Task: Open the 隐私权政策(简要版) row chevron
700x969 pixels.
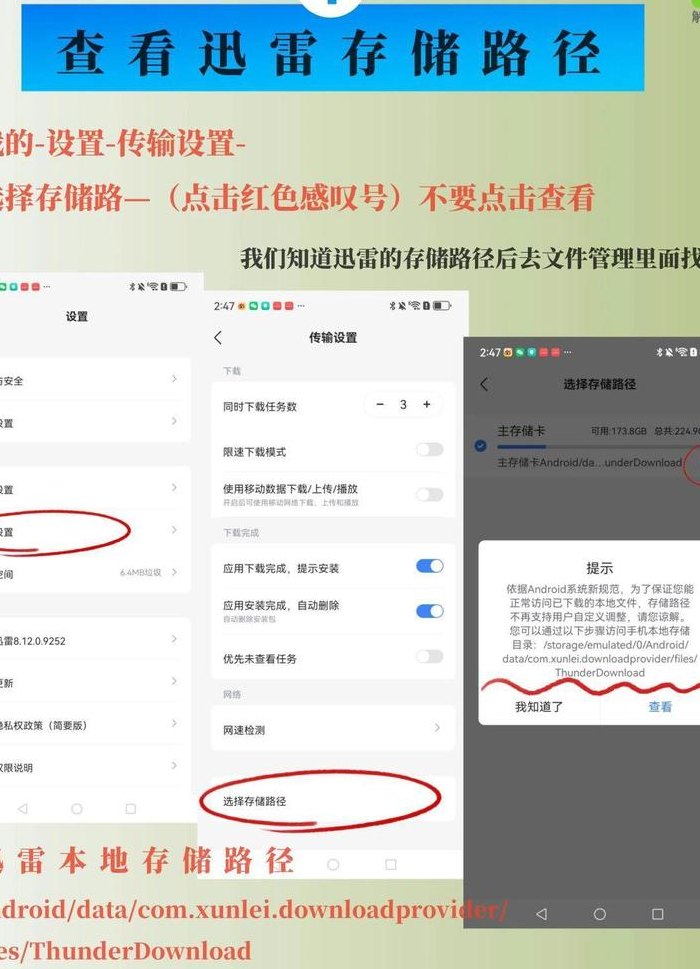Action: point(174,723)
